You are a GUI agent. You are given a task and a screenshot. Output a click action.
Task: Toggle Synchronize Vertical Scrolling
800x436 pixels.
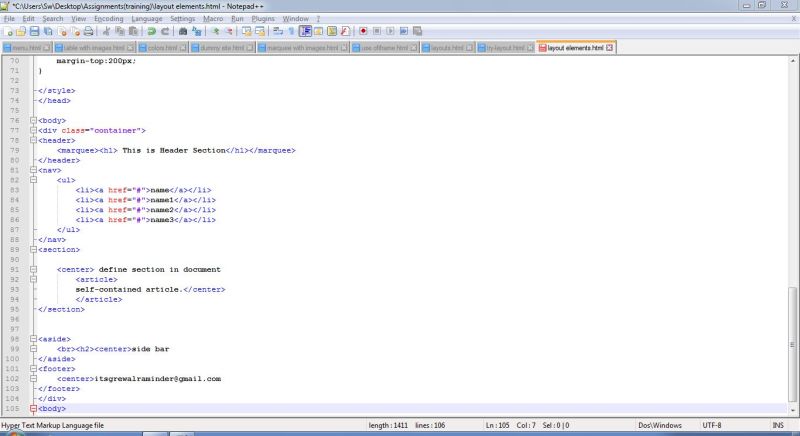point(247,32)
